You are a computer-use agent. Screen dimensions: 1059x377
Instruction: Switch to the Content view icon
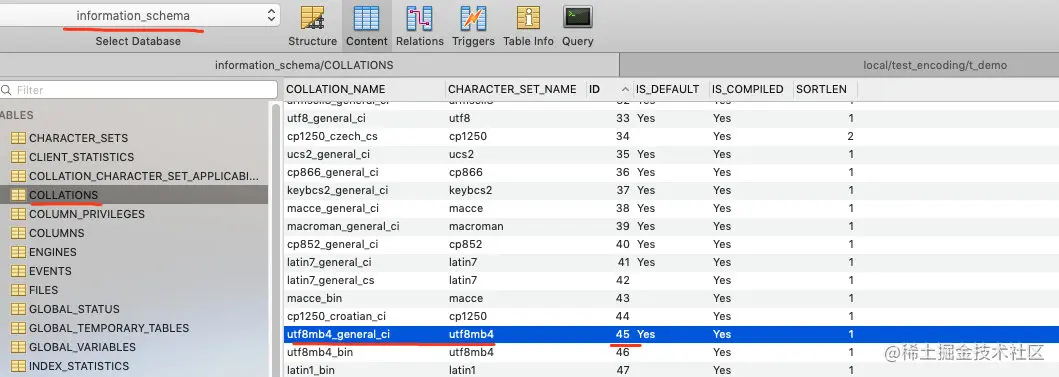pyautogui.click(x=366, y=18)
